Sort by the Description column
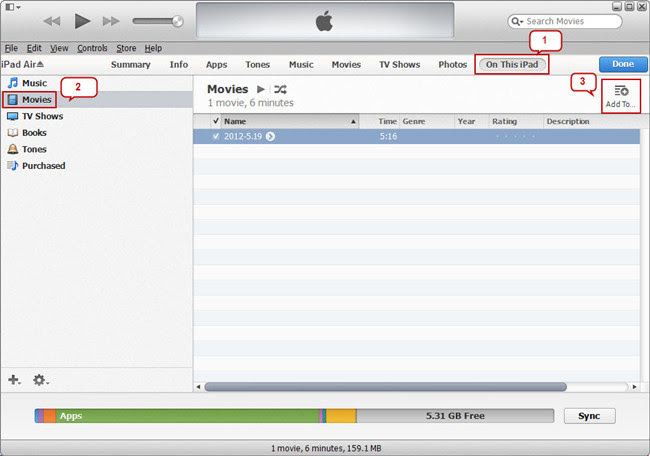650x456 pixels. click(592, 121)
